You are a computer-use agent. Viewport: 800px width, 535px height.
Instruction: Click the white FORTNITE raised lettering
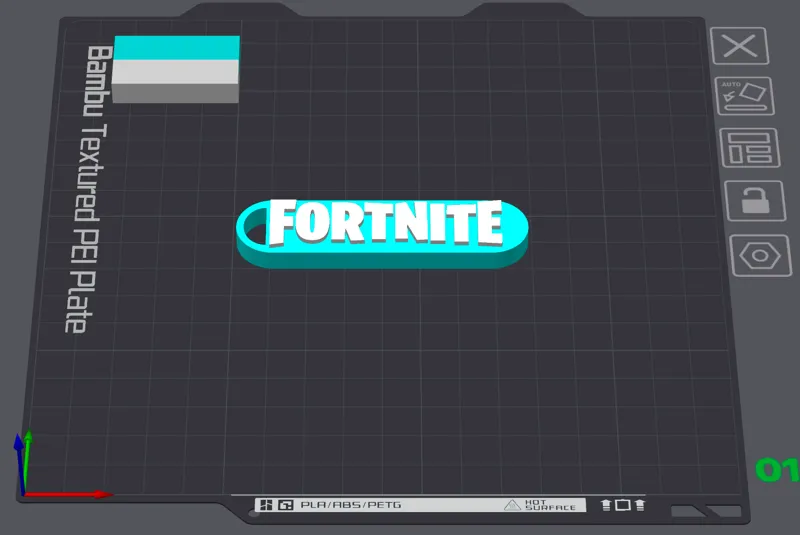click(x=386, y=222)
